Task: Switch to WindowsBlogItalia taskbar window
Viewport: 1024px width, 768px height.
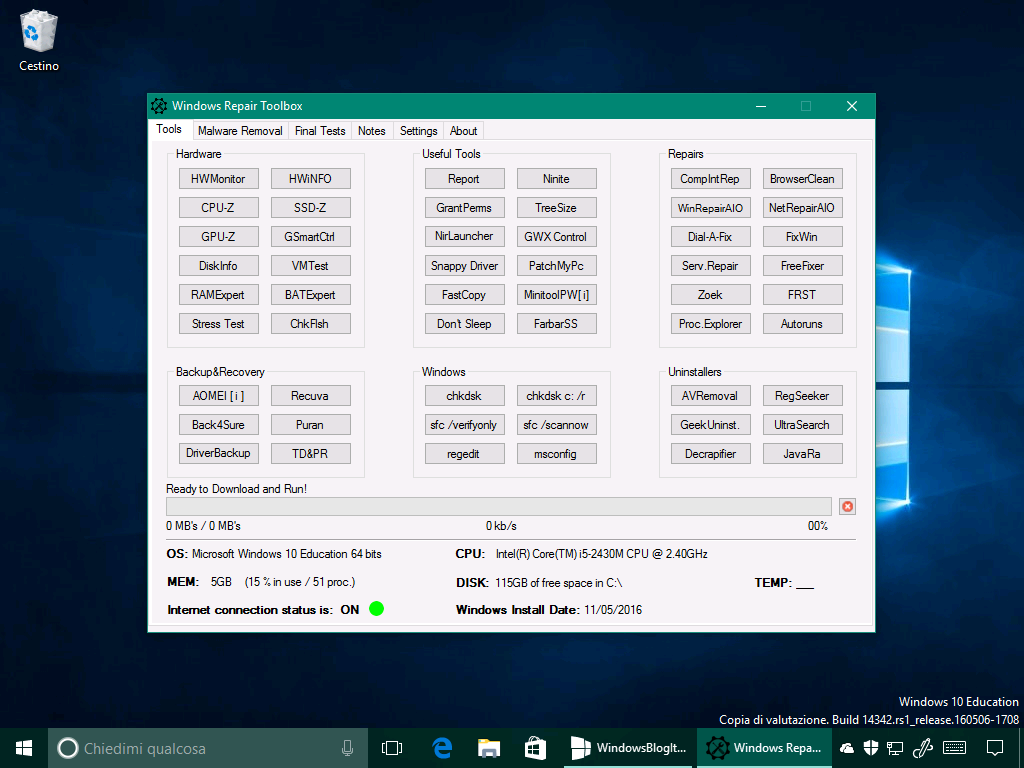Action: 630,748
